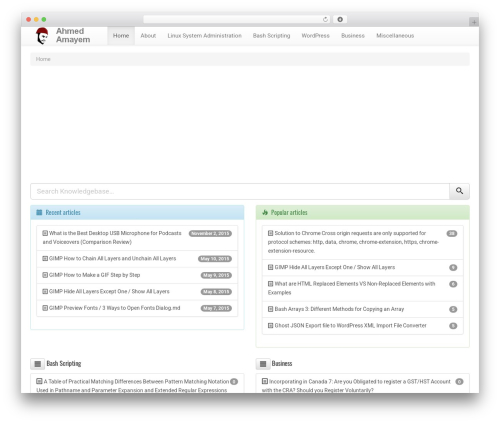This screenshot has height=423, width=500.
Task: Click the Home breadcrumb link
Action: coord(43,59)
